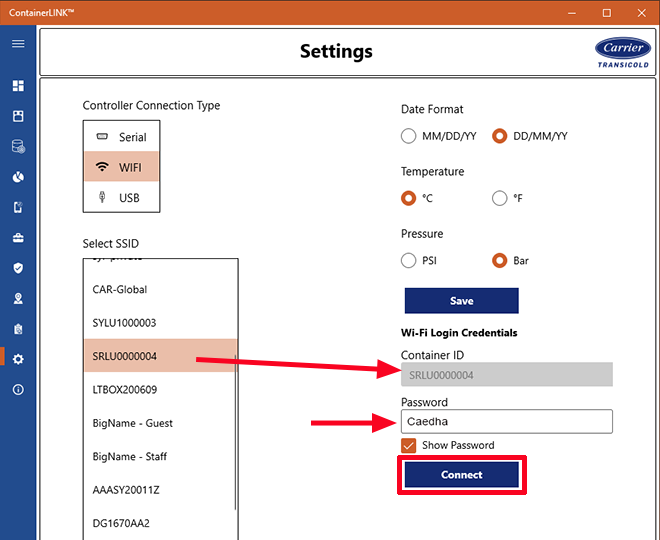Select SRLU0000004 from SSID list
The height and width of the screenshot is (540, 660).
coord(161,356)
